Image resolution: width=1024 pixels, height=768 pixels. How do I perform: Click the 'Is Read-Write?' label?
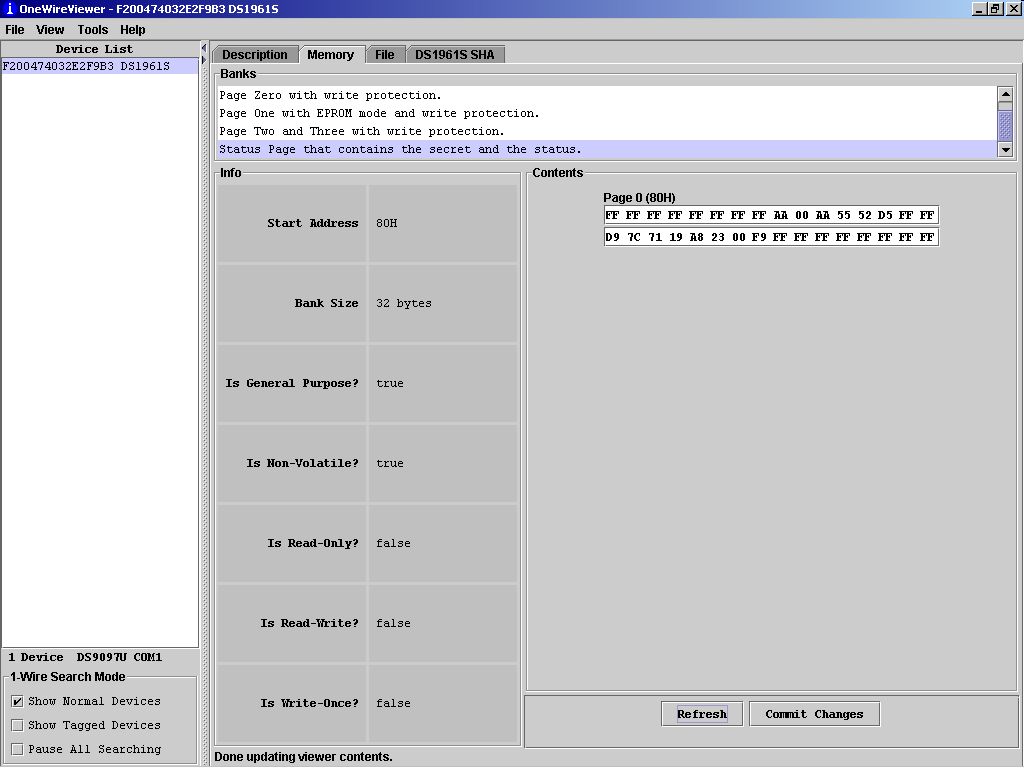click(310, 624)
